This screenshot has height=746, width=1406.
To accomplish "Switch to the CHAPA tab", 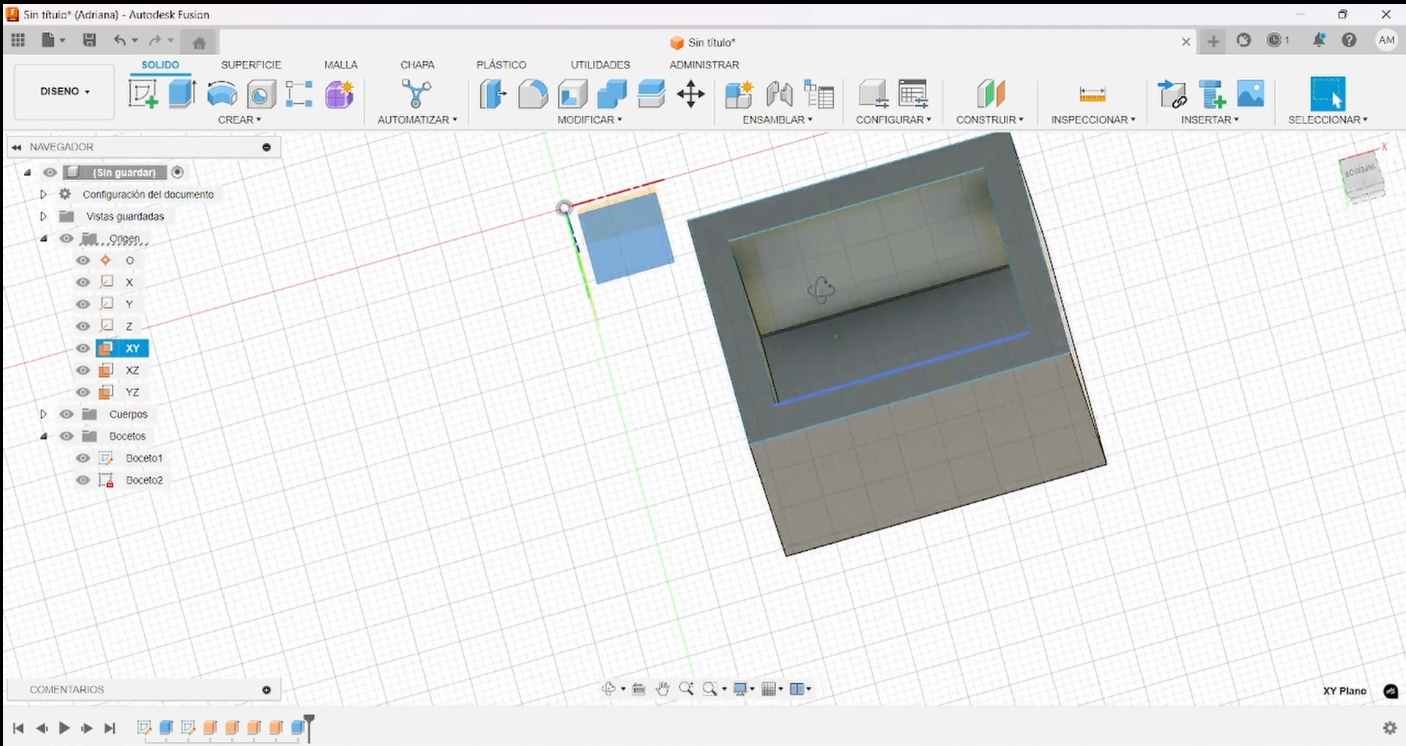I will coord(417,65).
